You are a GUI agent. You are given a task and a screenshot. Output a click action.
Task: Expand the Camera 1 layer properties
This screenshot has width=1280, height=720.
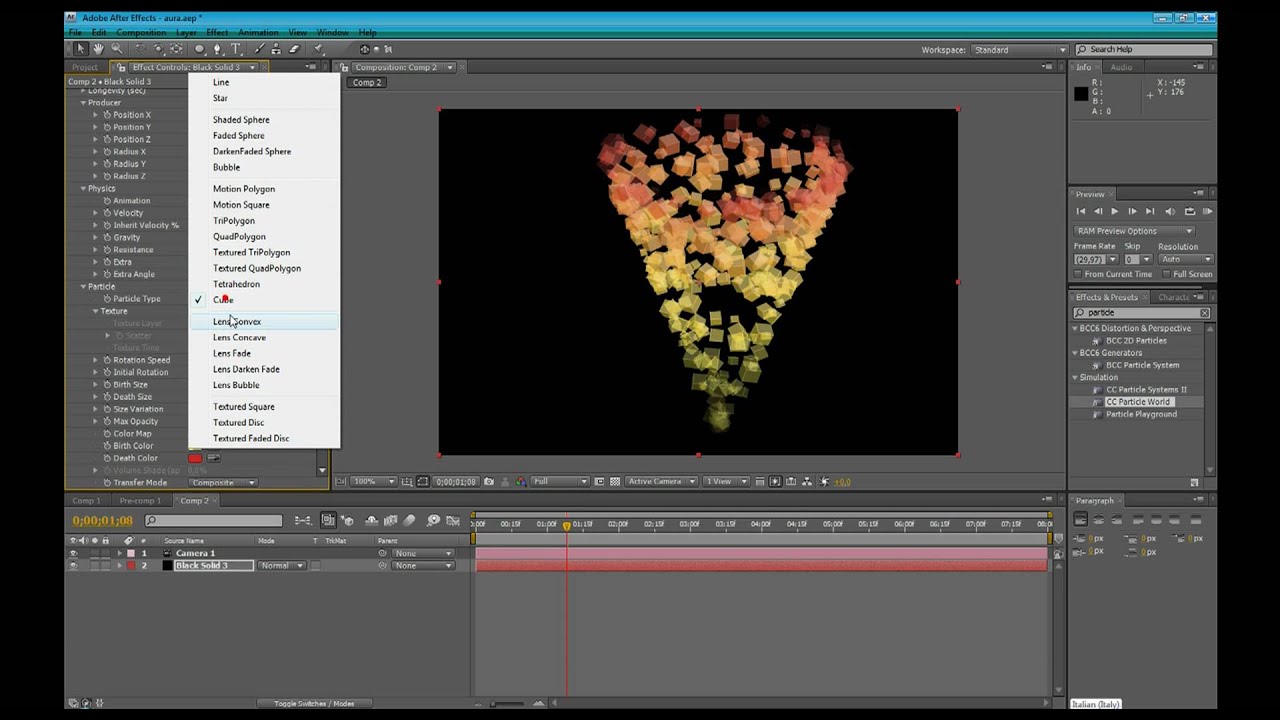coord(120,553)
